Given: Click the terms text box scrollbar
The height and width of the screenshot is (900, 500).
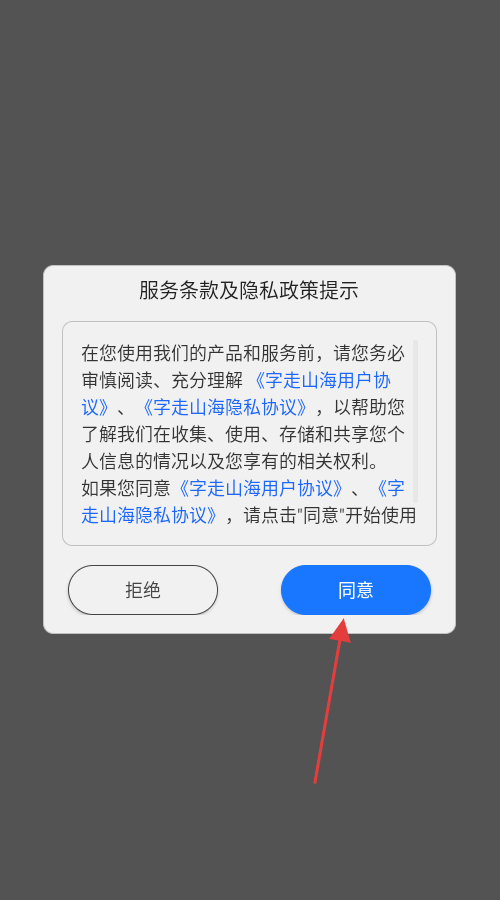Looking at the screenshot, I should click(x=416, y=421).
